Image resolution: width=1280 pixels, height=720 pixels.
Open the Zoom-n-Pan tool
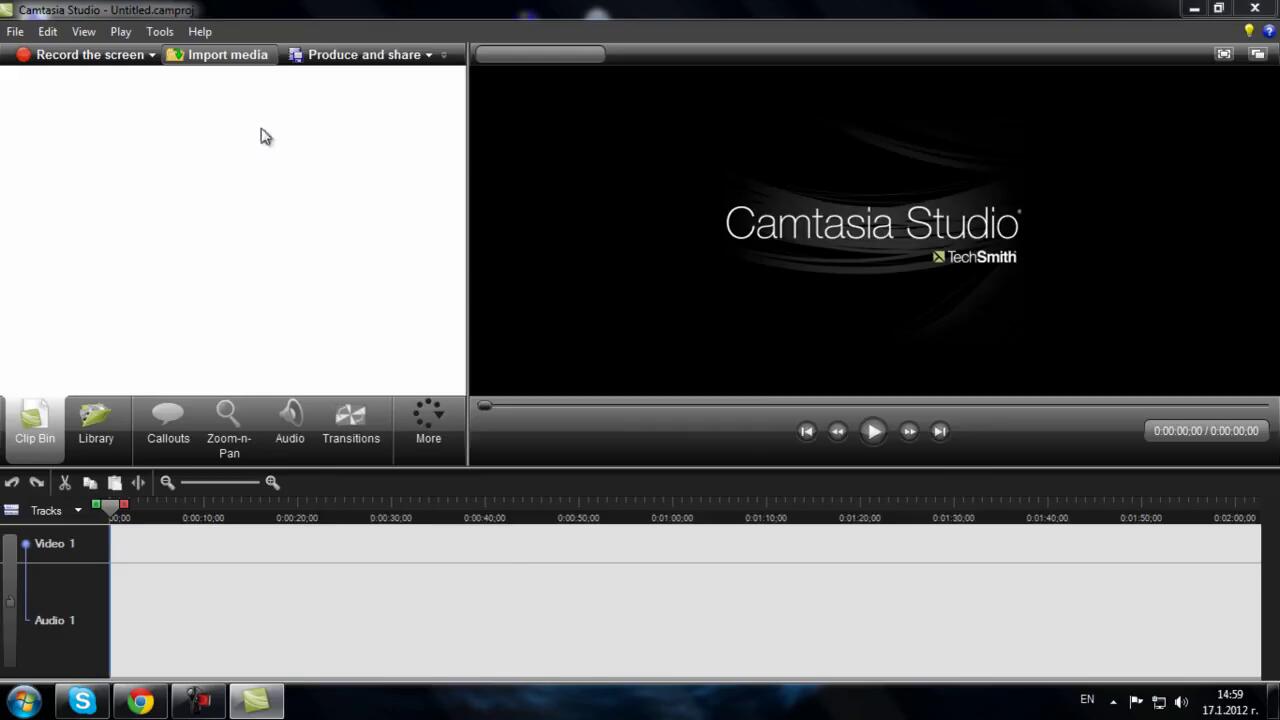pos(228,428)
